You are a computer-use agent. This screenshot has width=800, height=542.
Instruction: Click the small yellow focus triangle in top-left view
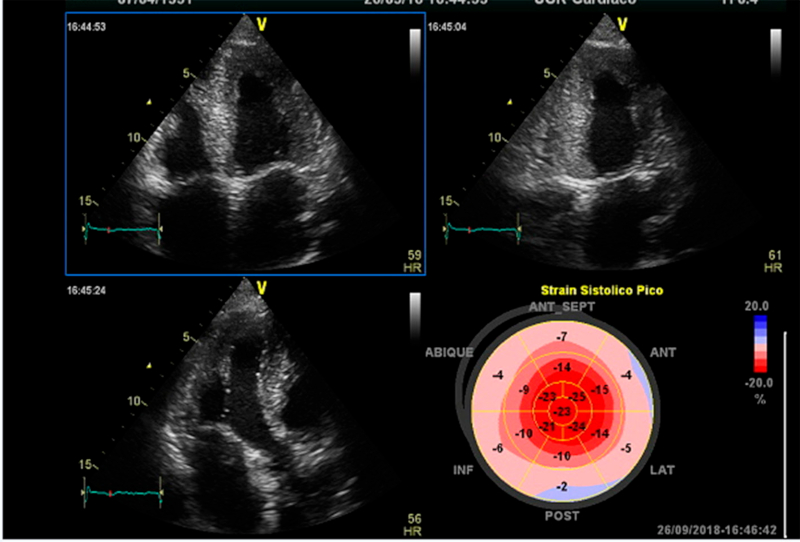(149, 101)
